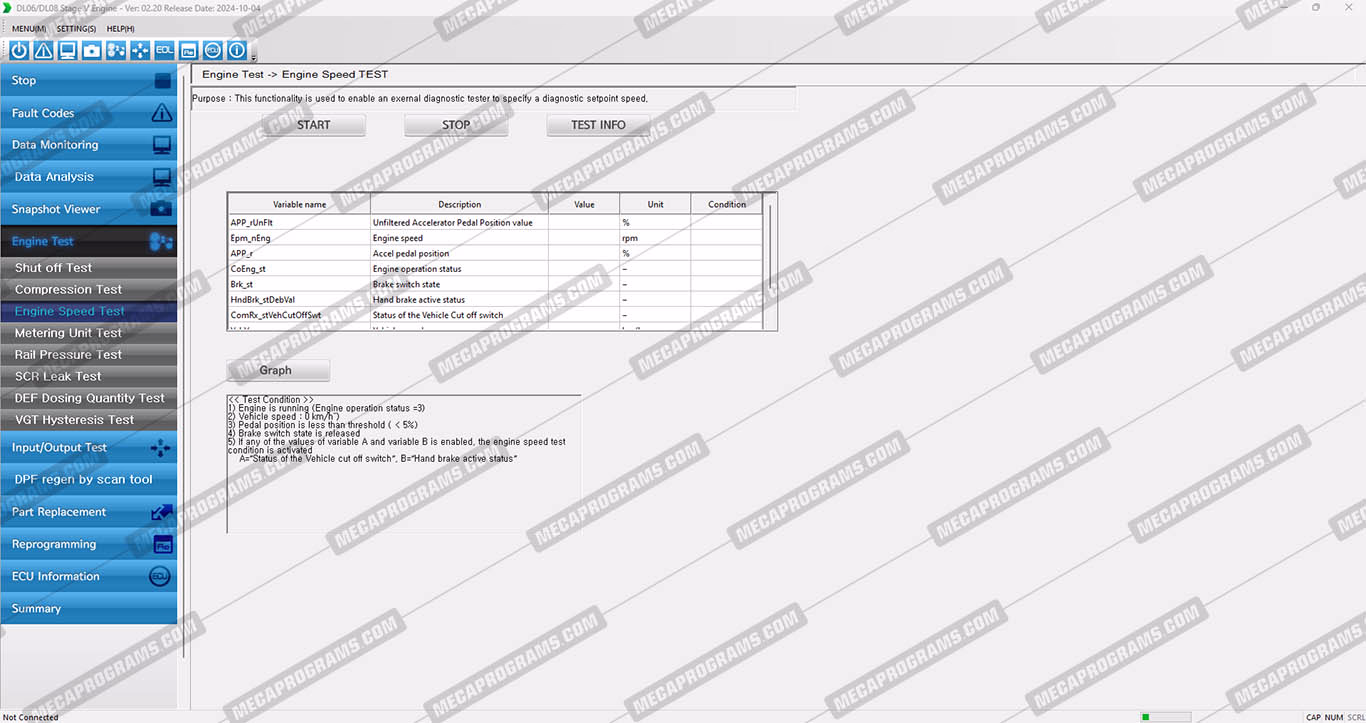Click the file reprogramming toolbar icon
The height and width of the screenshot is (723, 1366).
coord(188,50)
